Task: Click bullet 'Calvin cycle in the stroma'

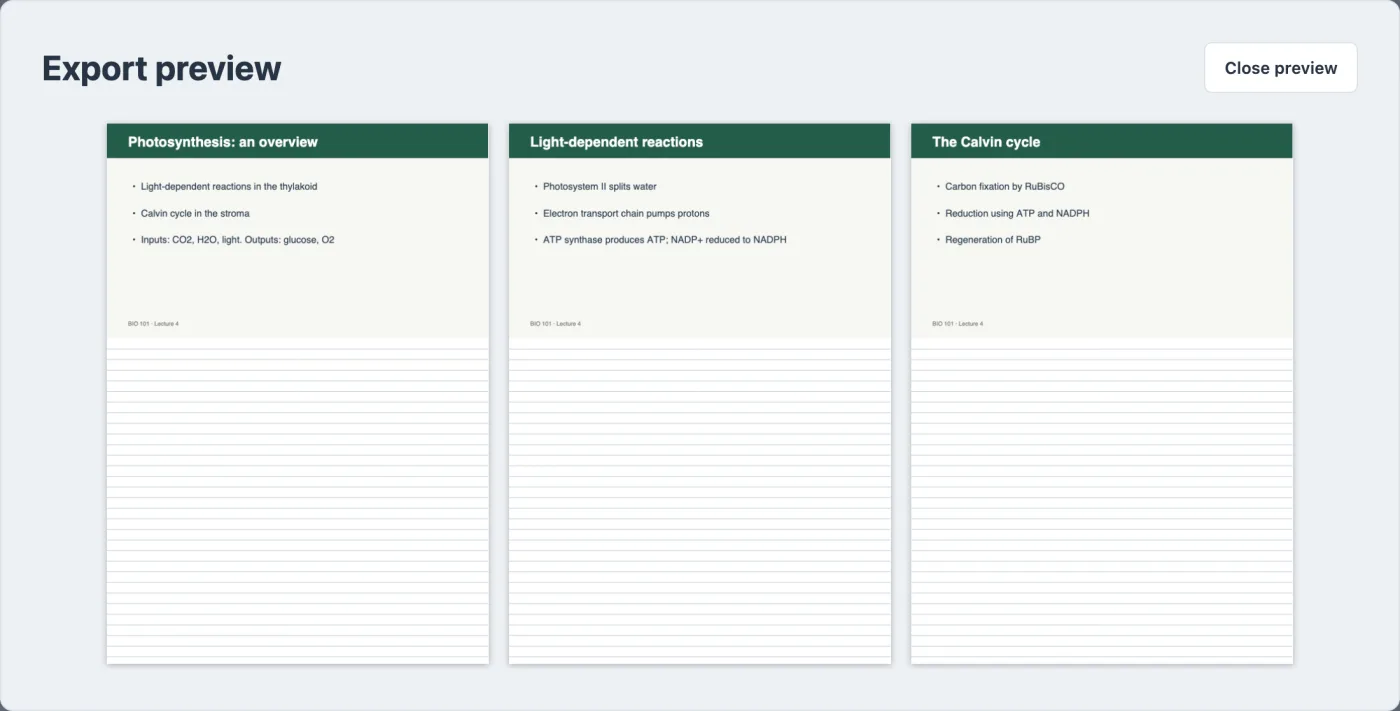Action: [x=195, y=213]
